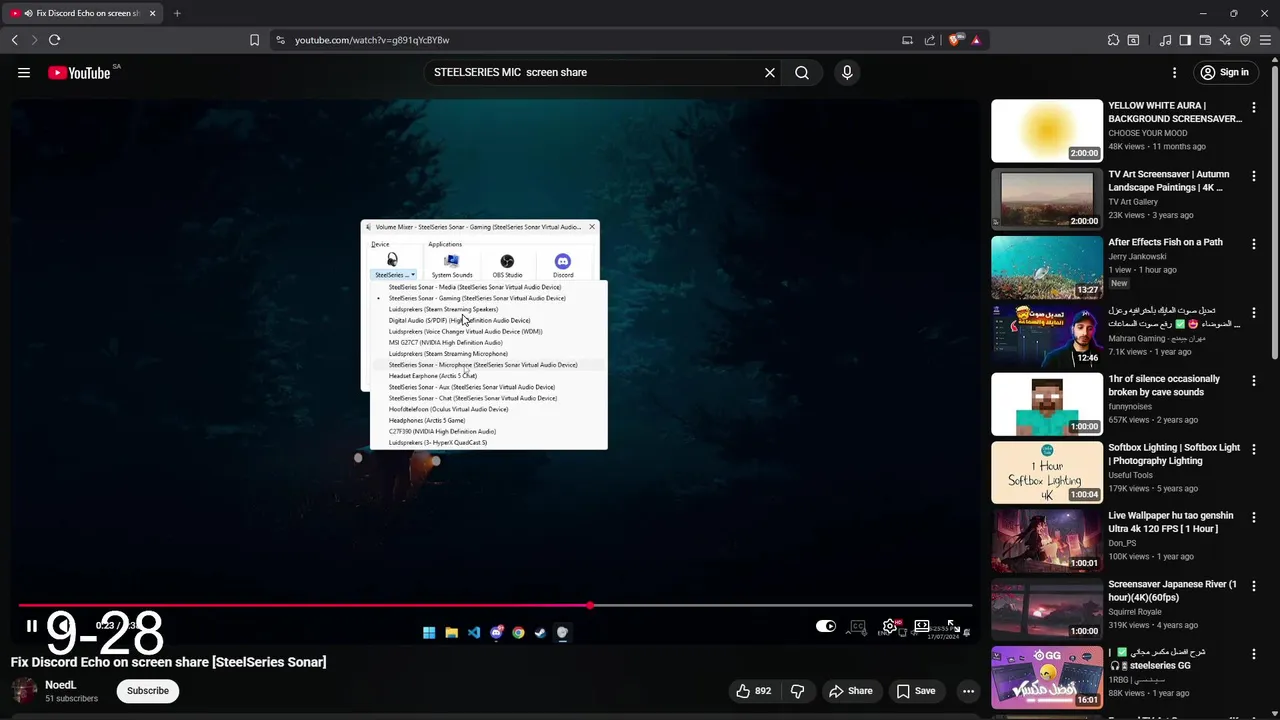Viewport: 1280px width, 720px height.
Task: Dislike this video
Action: [x=797, y=691]
